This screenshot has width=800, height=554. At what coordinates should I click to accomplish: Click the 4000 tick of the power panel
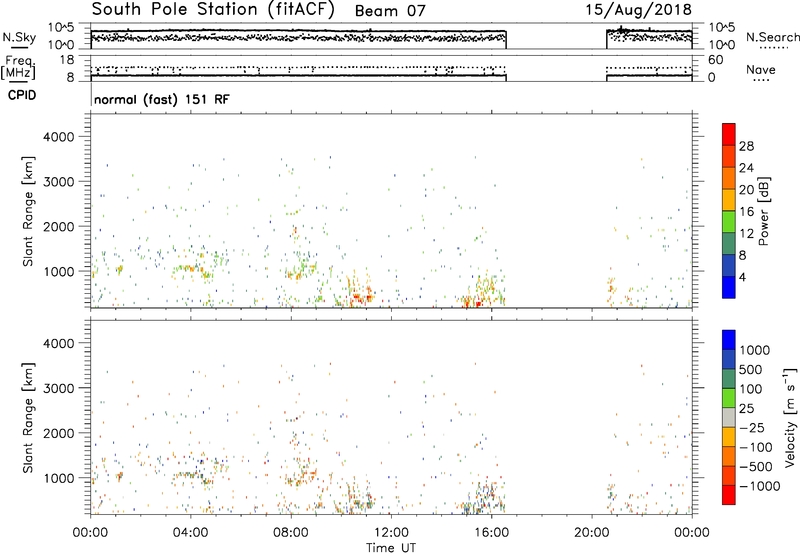click(59, 137)
